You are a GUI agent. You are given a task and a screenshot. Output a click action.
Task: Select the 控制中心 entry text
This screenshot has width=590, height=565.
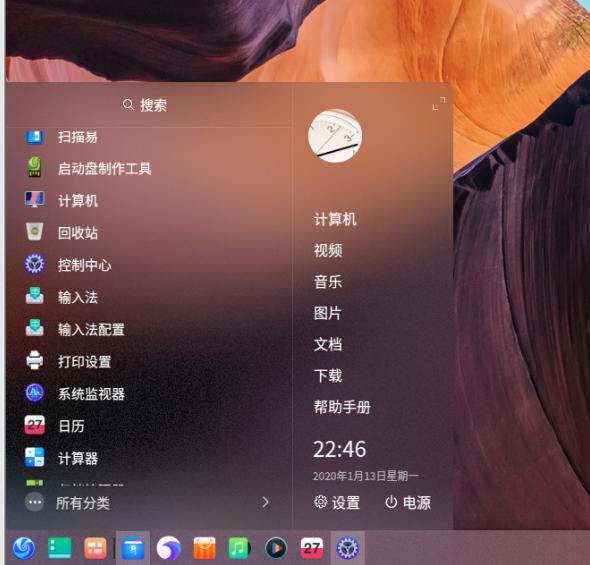point(84,265)
